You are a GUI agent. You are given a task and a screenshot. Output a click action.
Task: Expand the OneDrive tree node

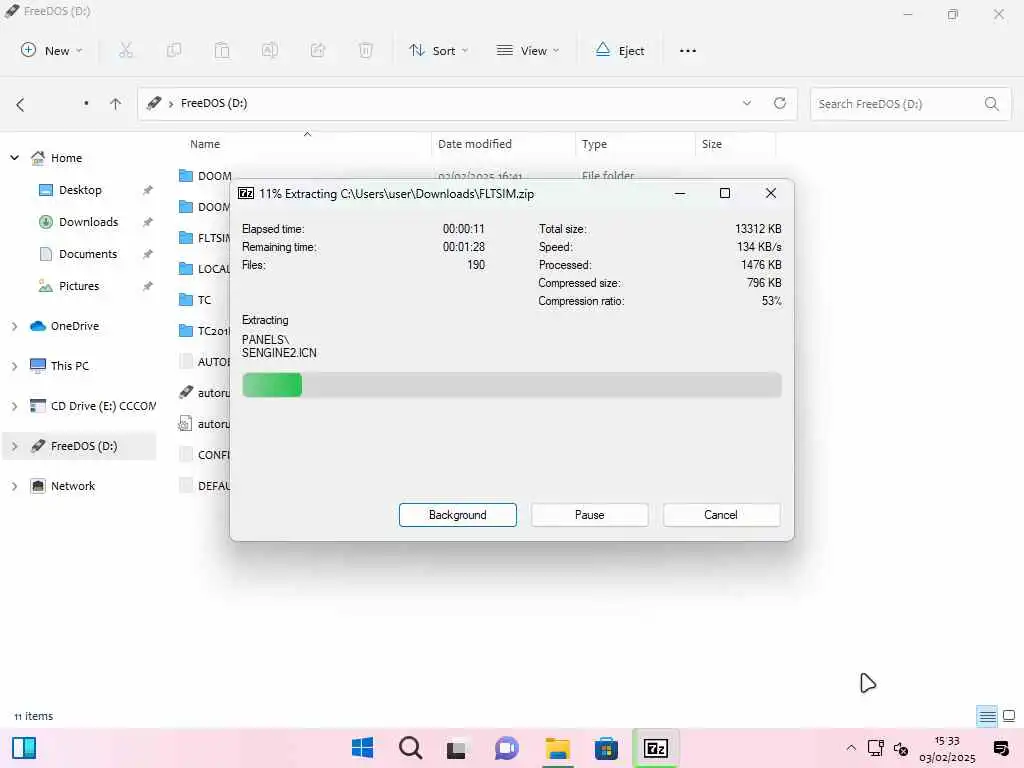click(14, 326)
